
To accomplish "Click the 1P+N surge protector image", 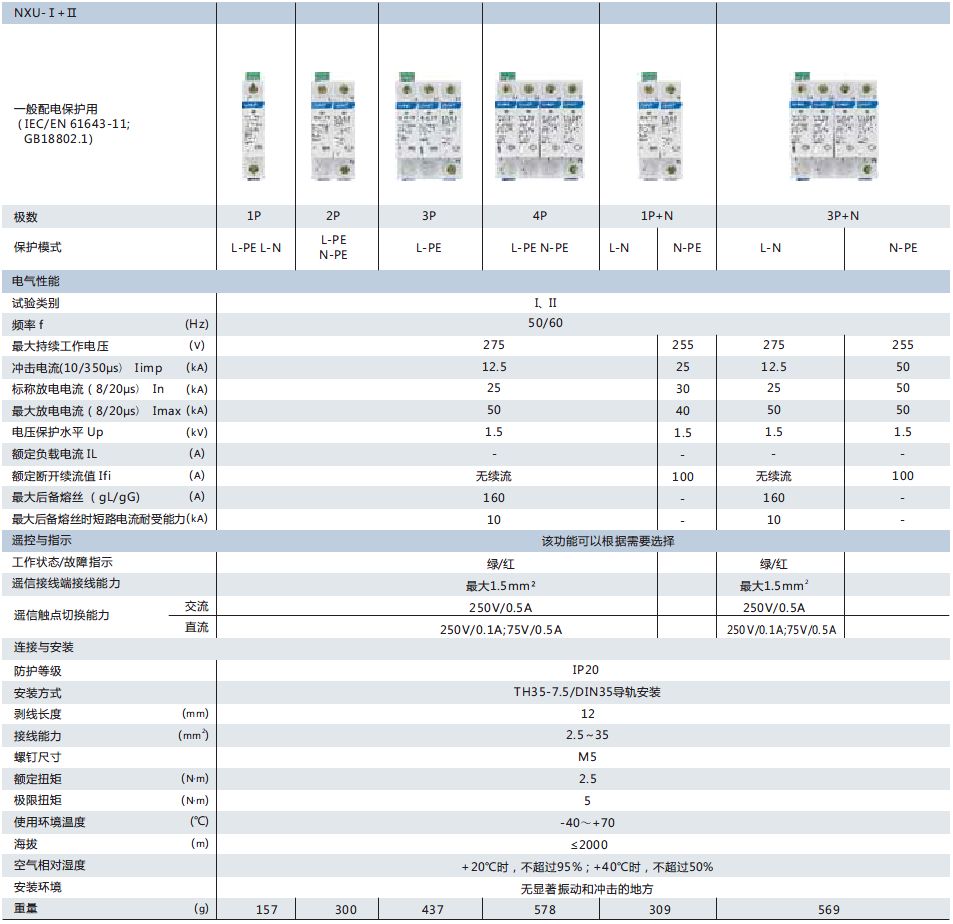I will point(659,126).
